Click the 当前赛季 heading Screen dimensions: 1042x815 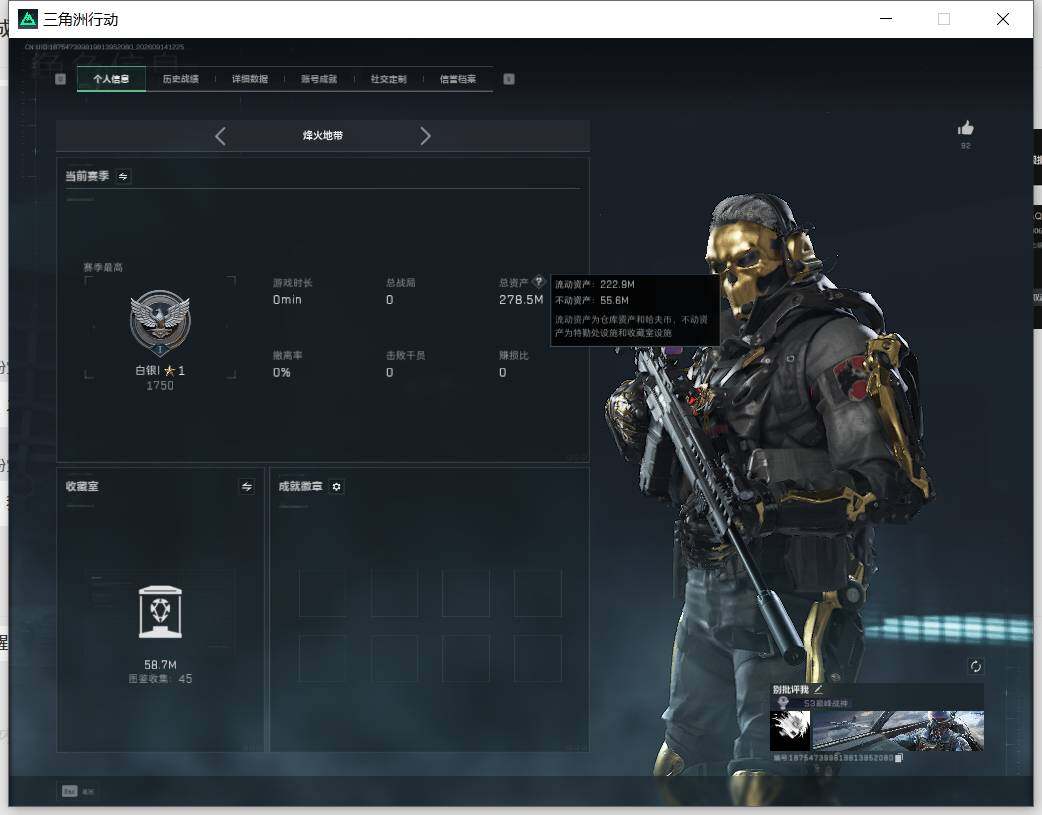point(87,176)
